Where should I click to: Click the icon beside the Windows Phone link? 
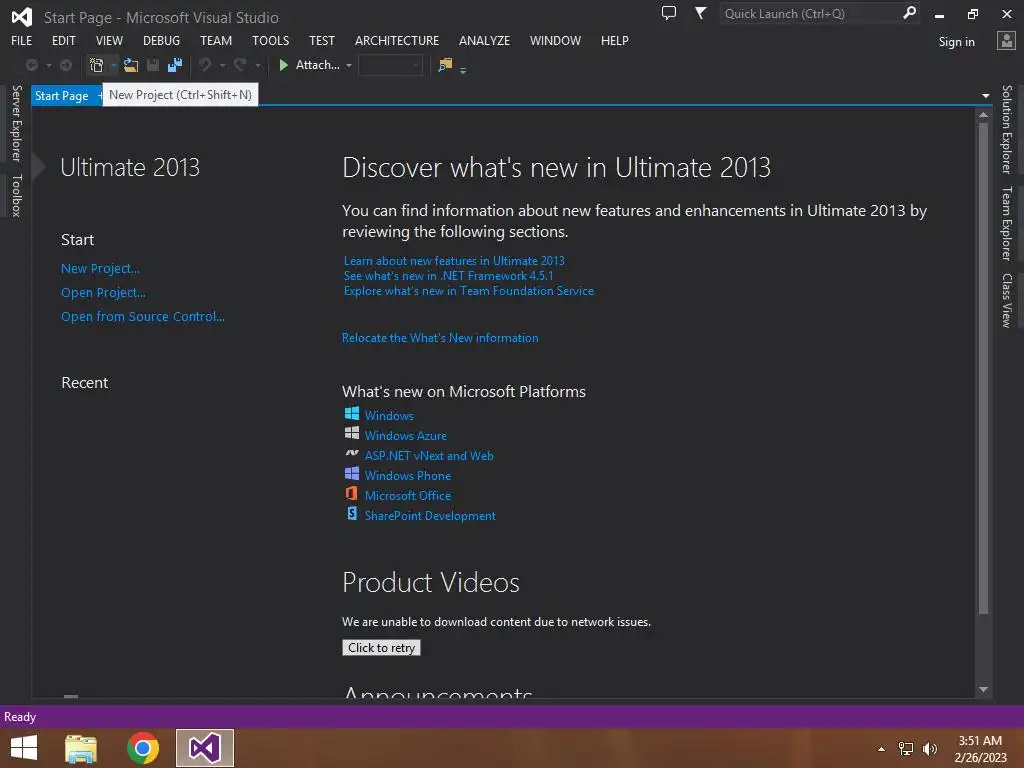[x=351, y=473]
